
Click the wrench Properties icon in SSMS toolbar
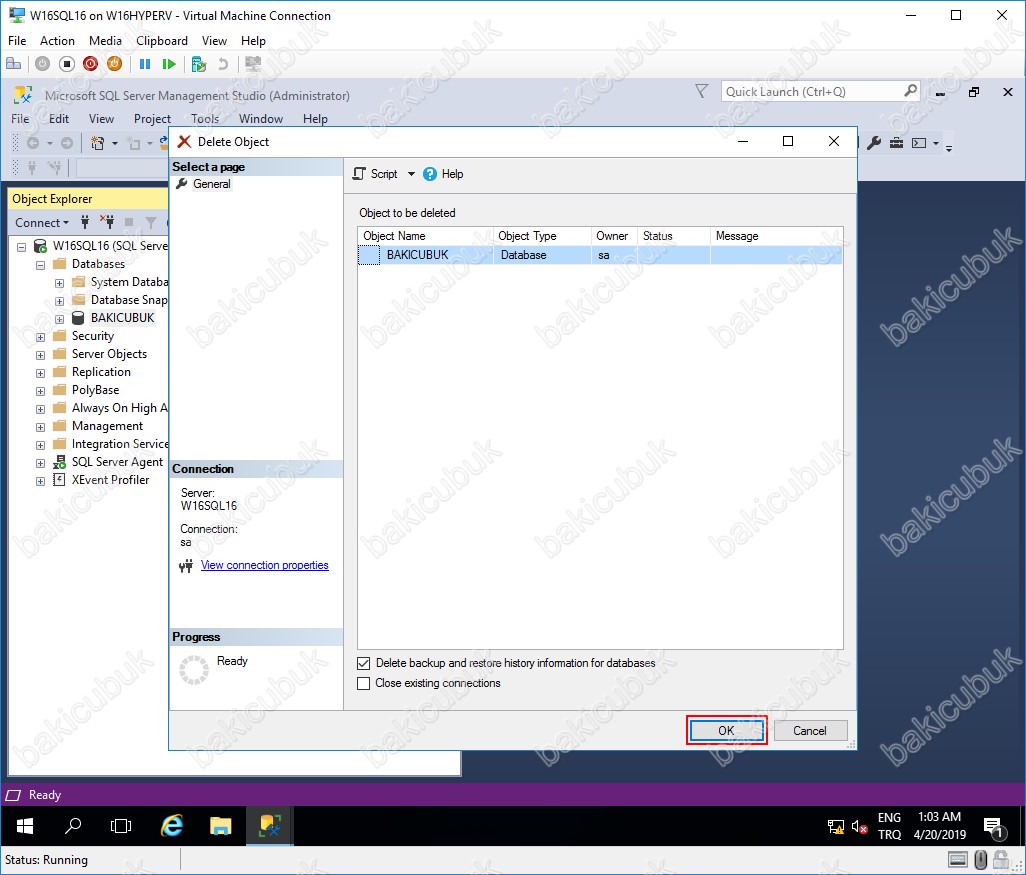874,143
